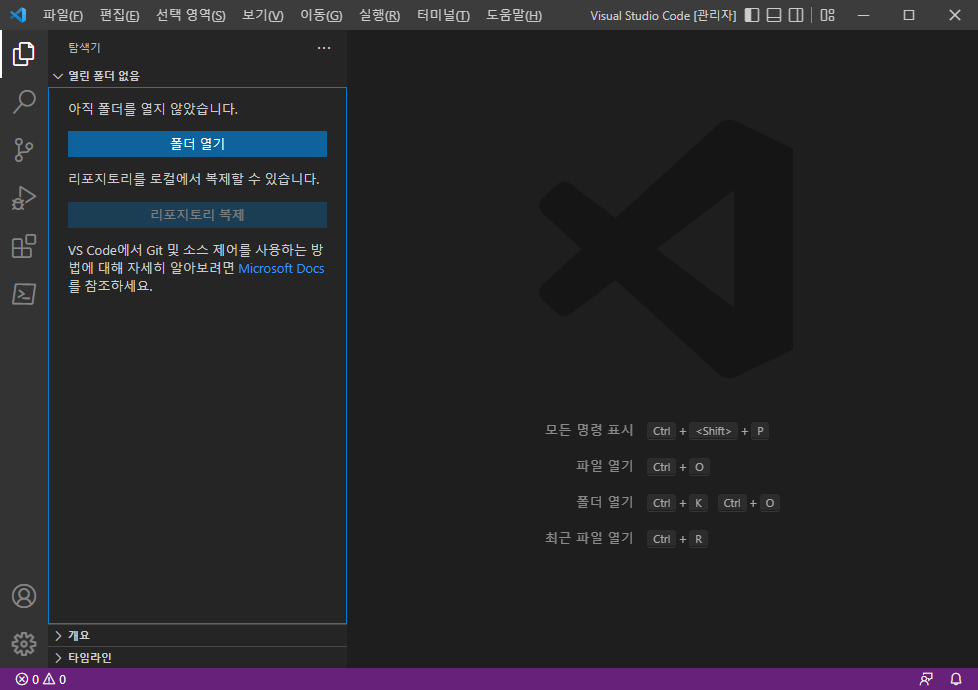Click the 폴더 열기 button

click(197, 144)
